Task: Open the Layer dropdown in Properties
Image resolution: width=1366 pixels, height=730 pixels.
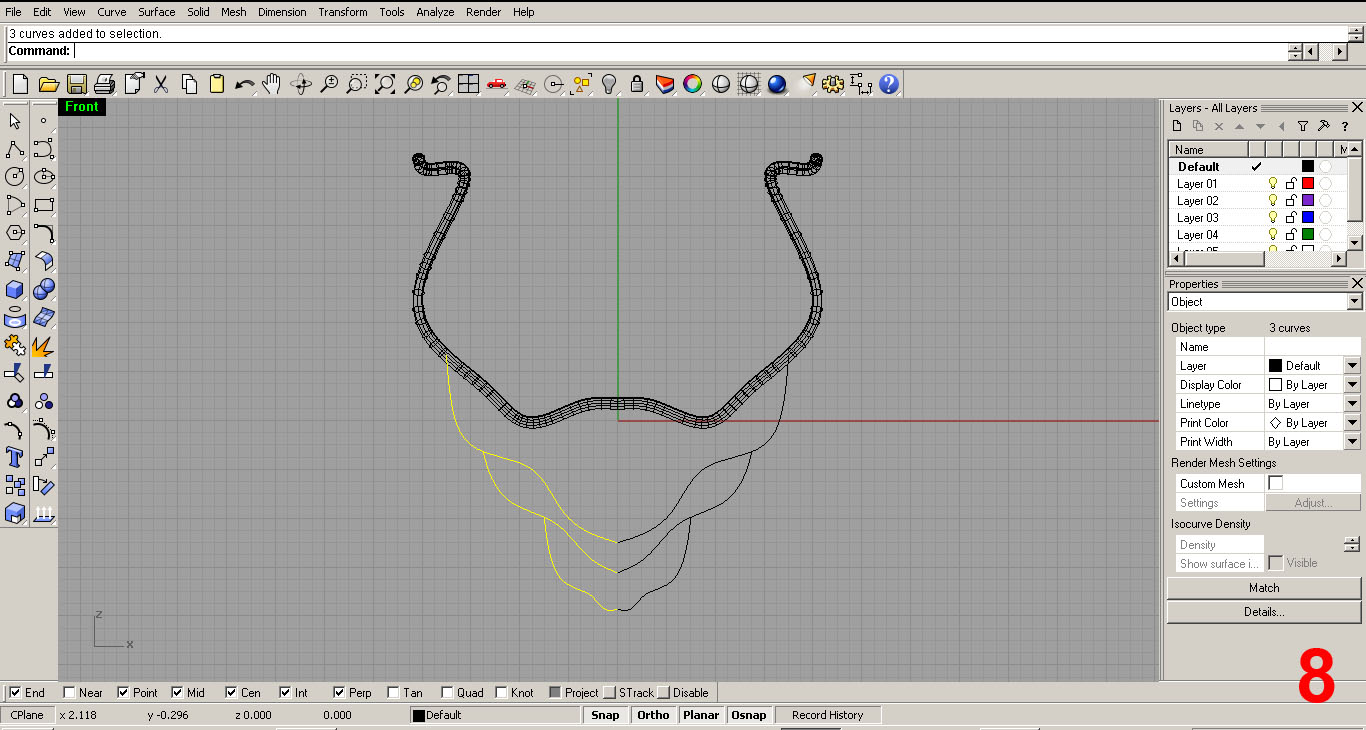Action: [1352, 366]
